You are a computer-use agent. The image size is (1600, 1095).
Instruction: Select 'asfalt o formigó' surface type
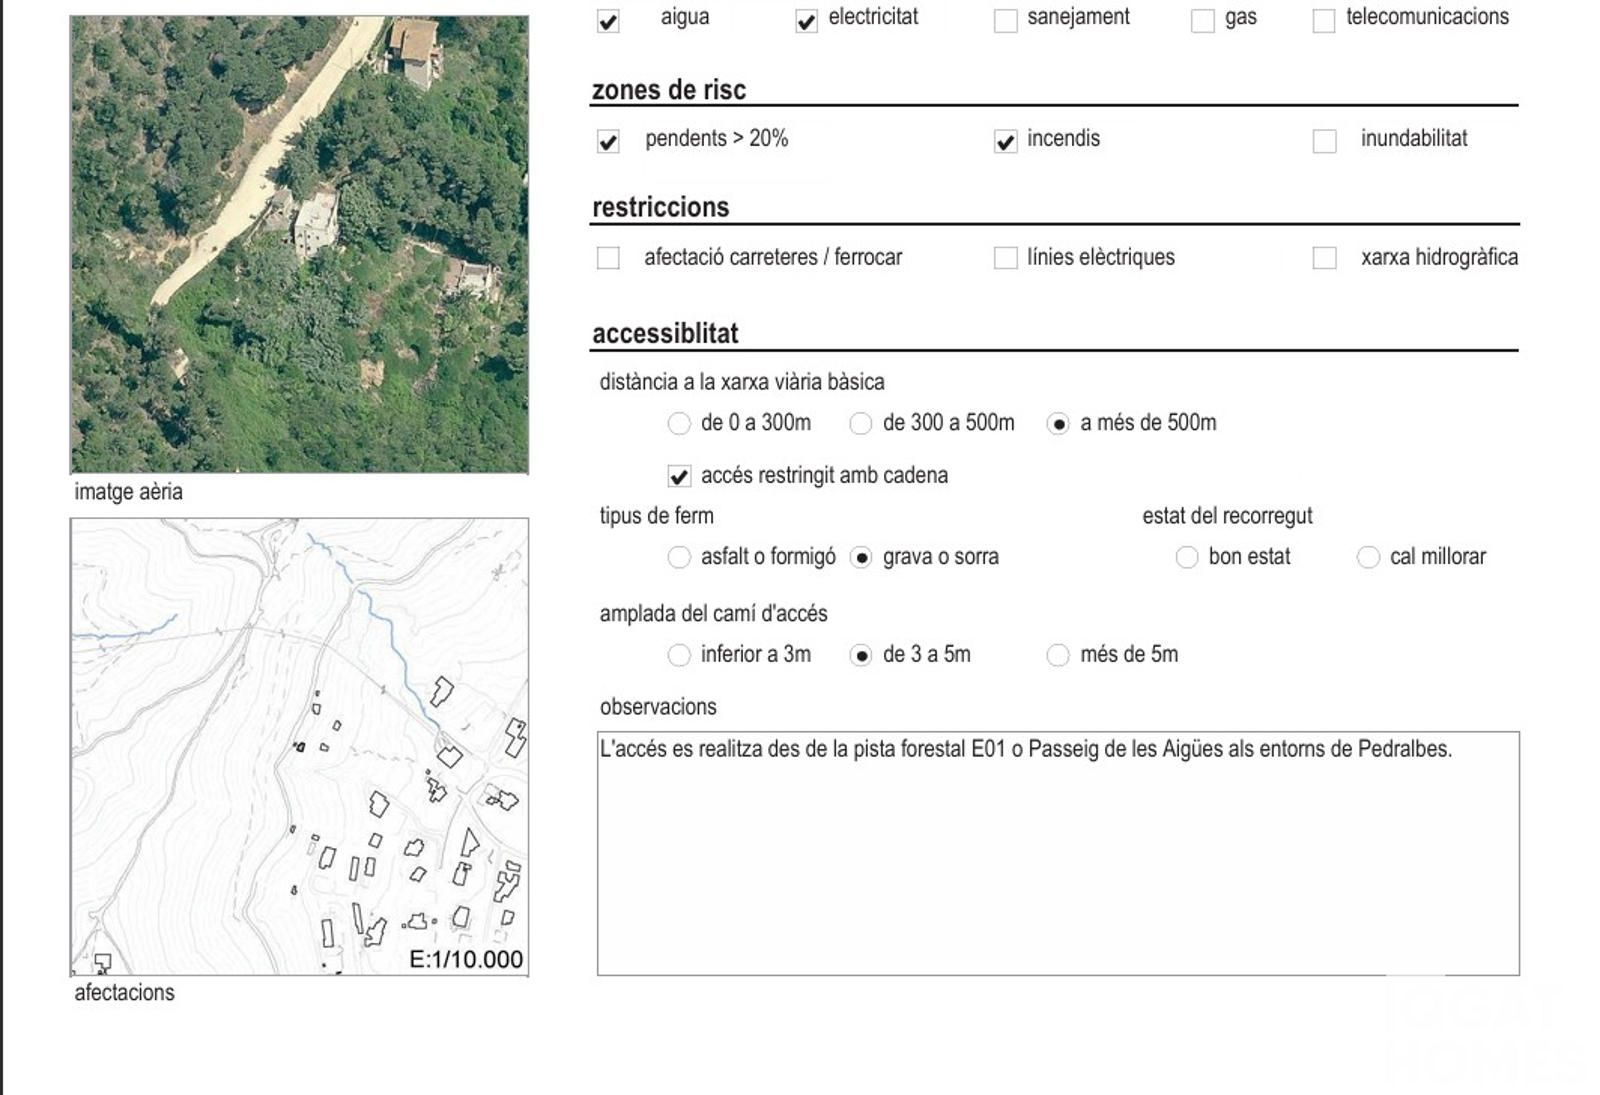[679, 558]
